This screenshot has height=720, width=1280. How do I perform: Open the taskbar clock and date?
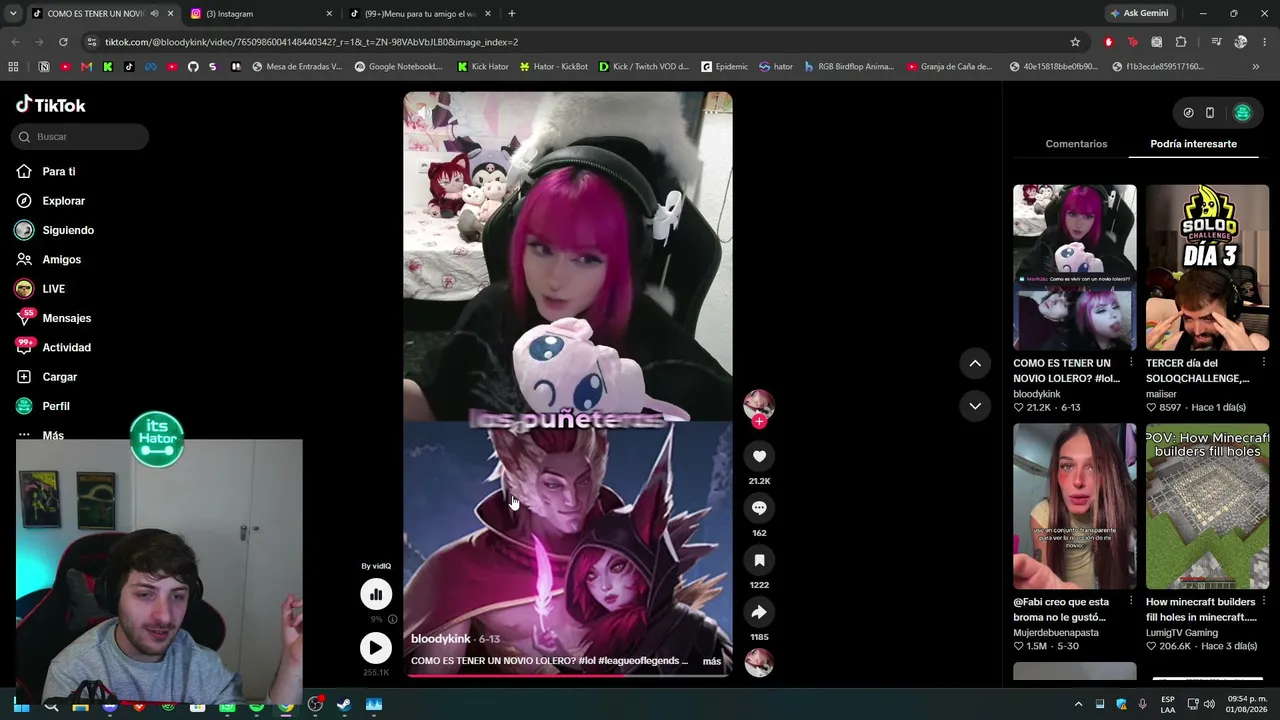(1245, 705)
